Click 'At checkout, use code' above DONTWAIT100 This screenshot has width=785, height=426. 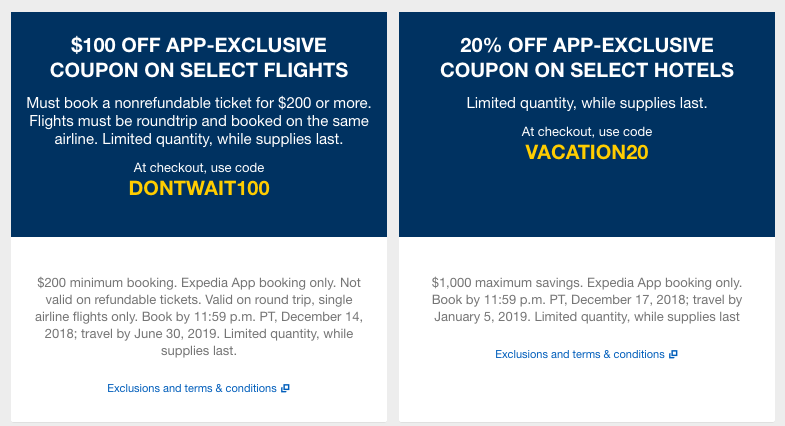click(199, 167)
